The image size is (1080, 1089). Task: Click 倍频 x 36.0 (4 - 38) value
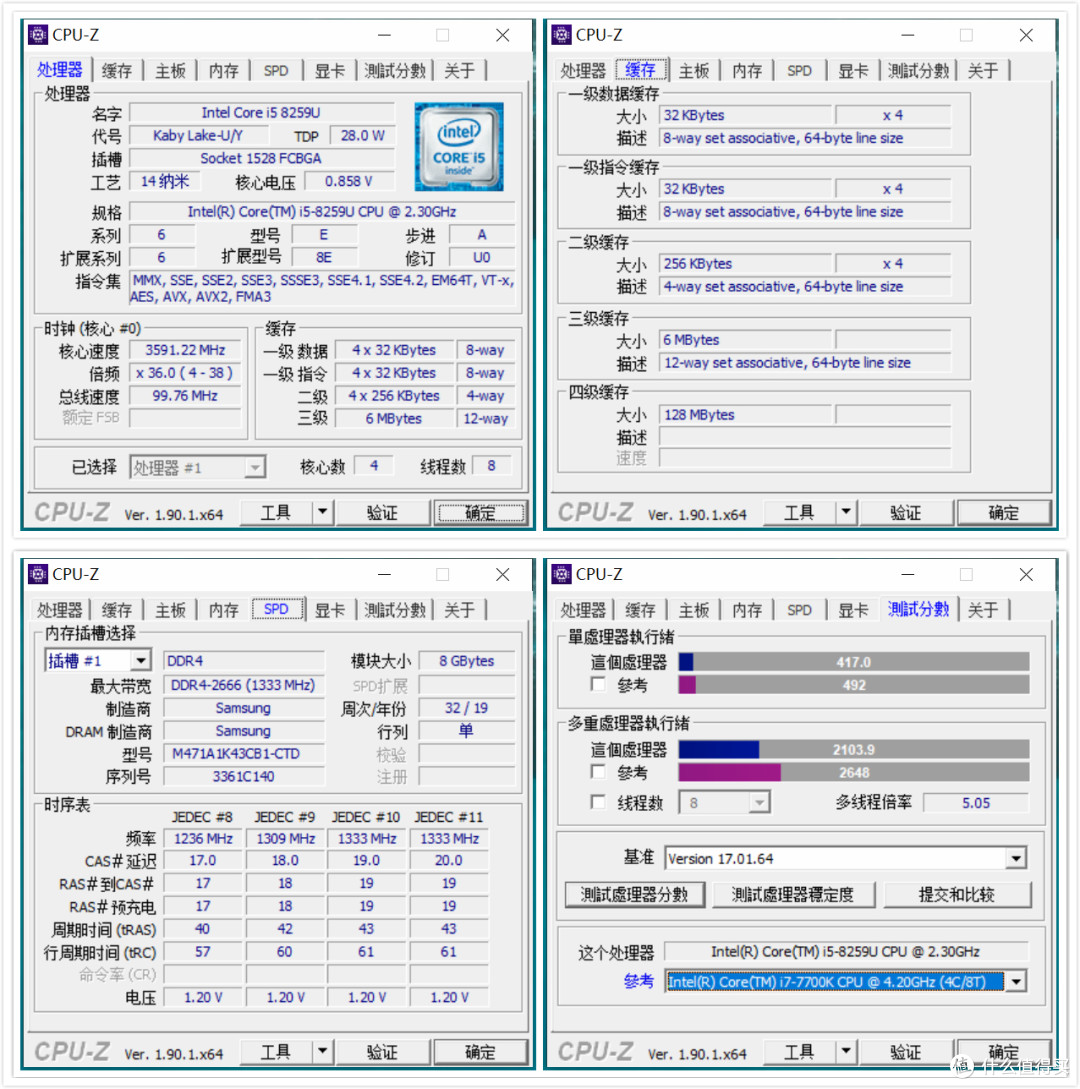click(x=185, y=372)
